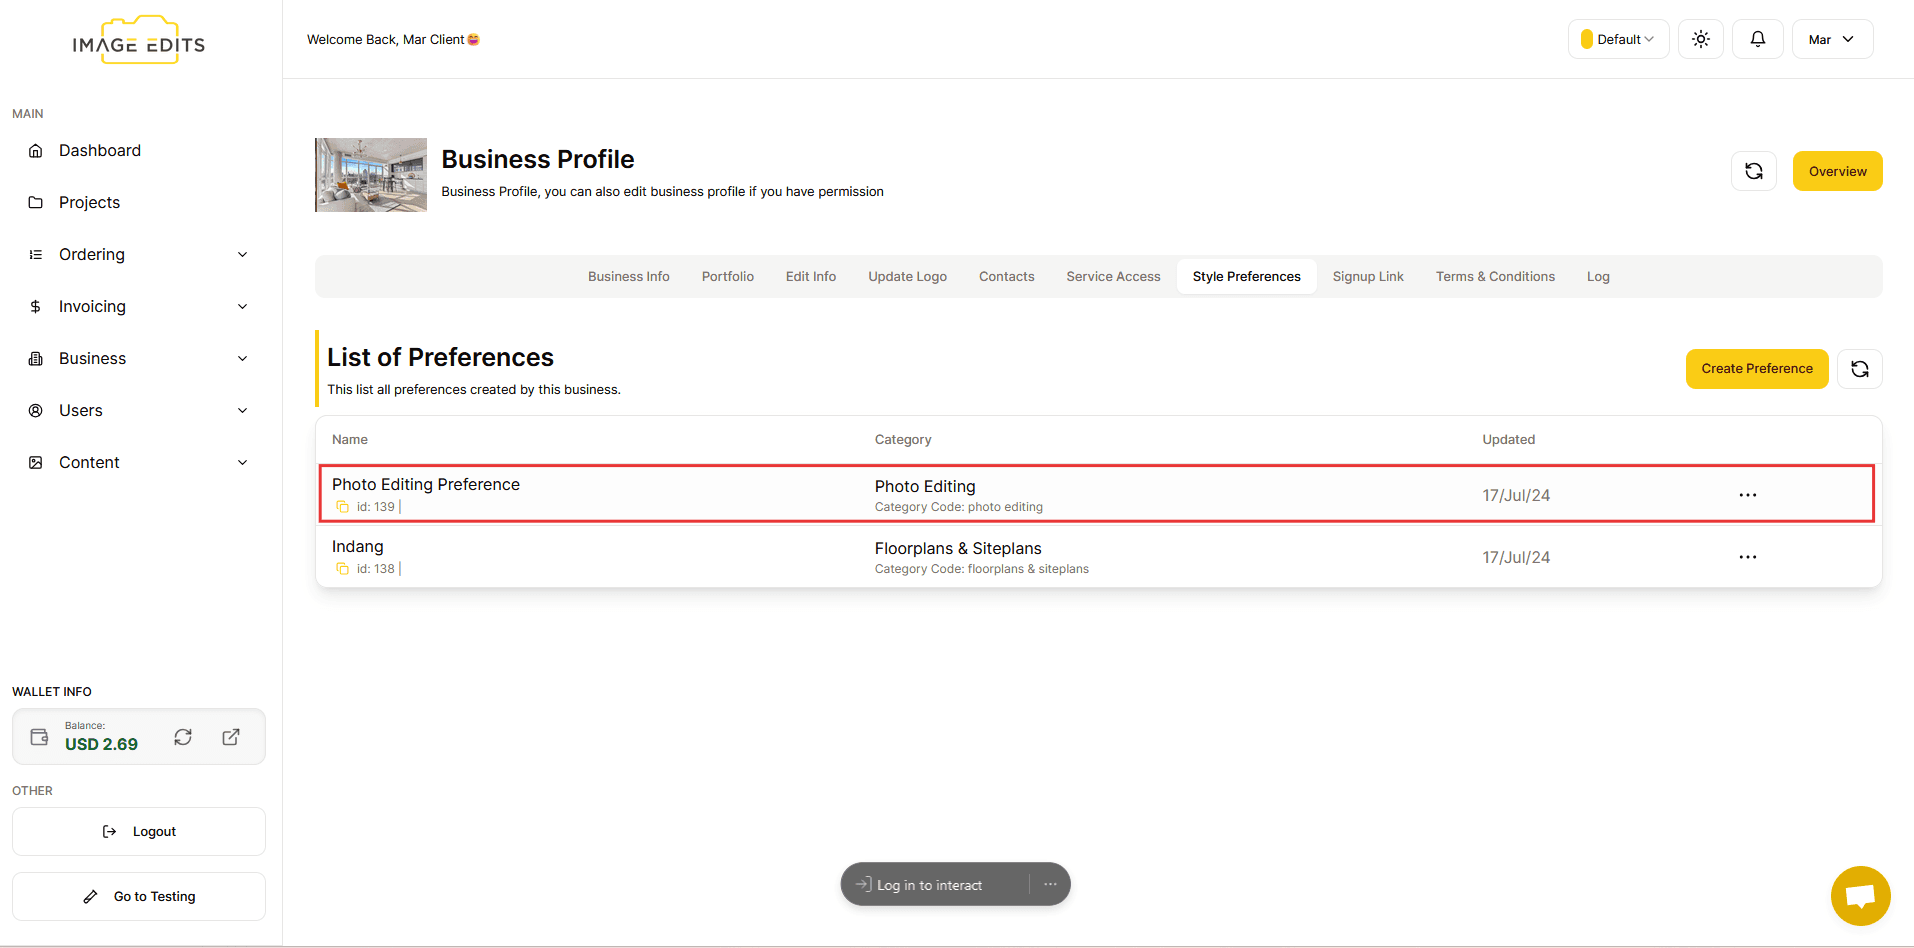Screen dimensions: 1914x948
Task: Refresh the wallet balance
Action: [x=183, y=737]
